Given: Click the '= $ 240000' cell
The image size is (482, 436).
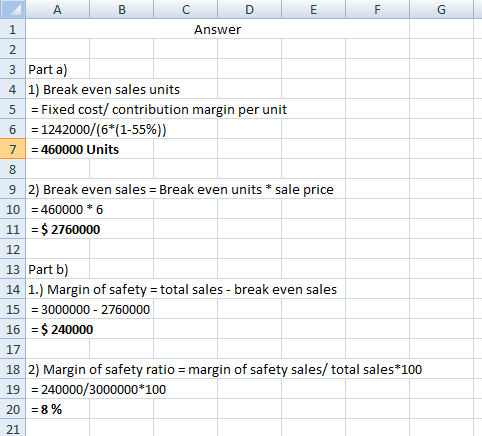Looking at the screenshot, I should click(x=62, y=329).
